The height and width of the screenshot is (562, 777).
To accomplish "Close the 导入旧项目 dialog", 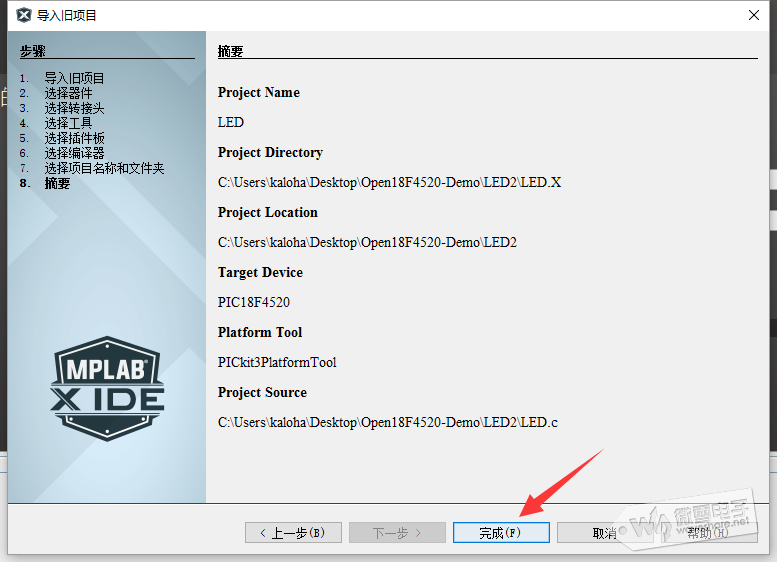I will pos(754,15).
